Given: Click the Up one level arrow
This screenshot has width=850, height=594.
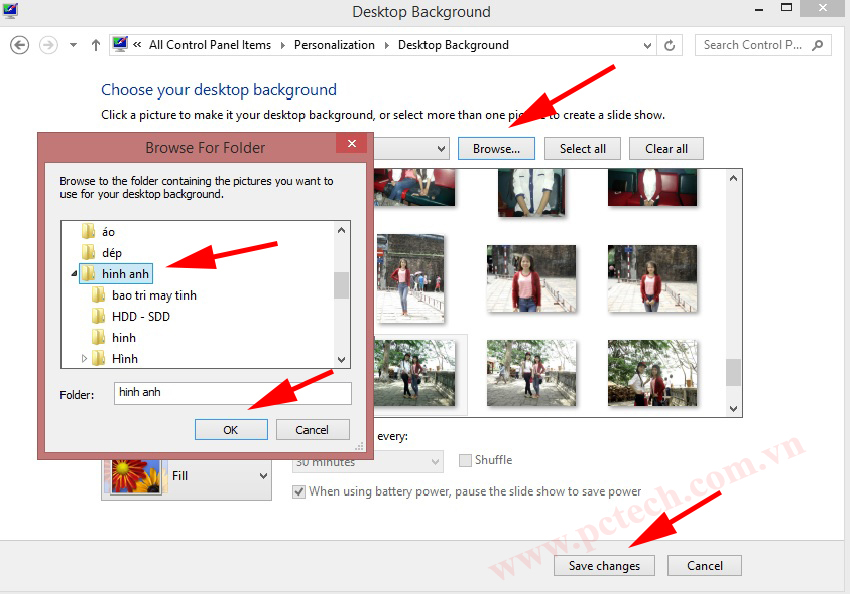Looking at the screenshot, I should [x=96, y=45].
